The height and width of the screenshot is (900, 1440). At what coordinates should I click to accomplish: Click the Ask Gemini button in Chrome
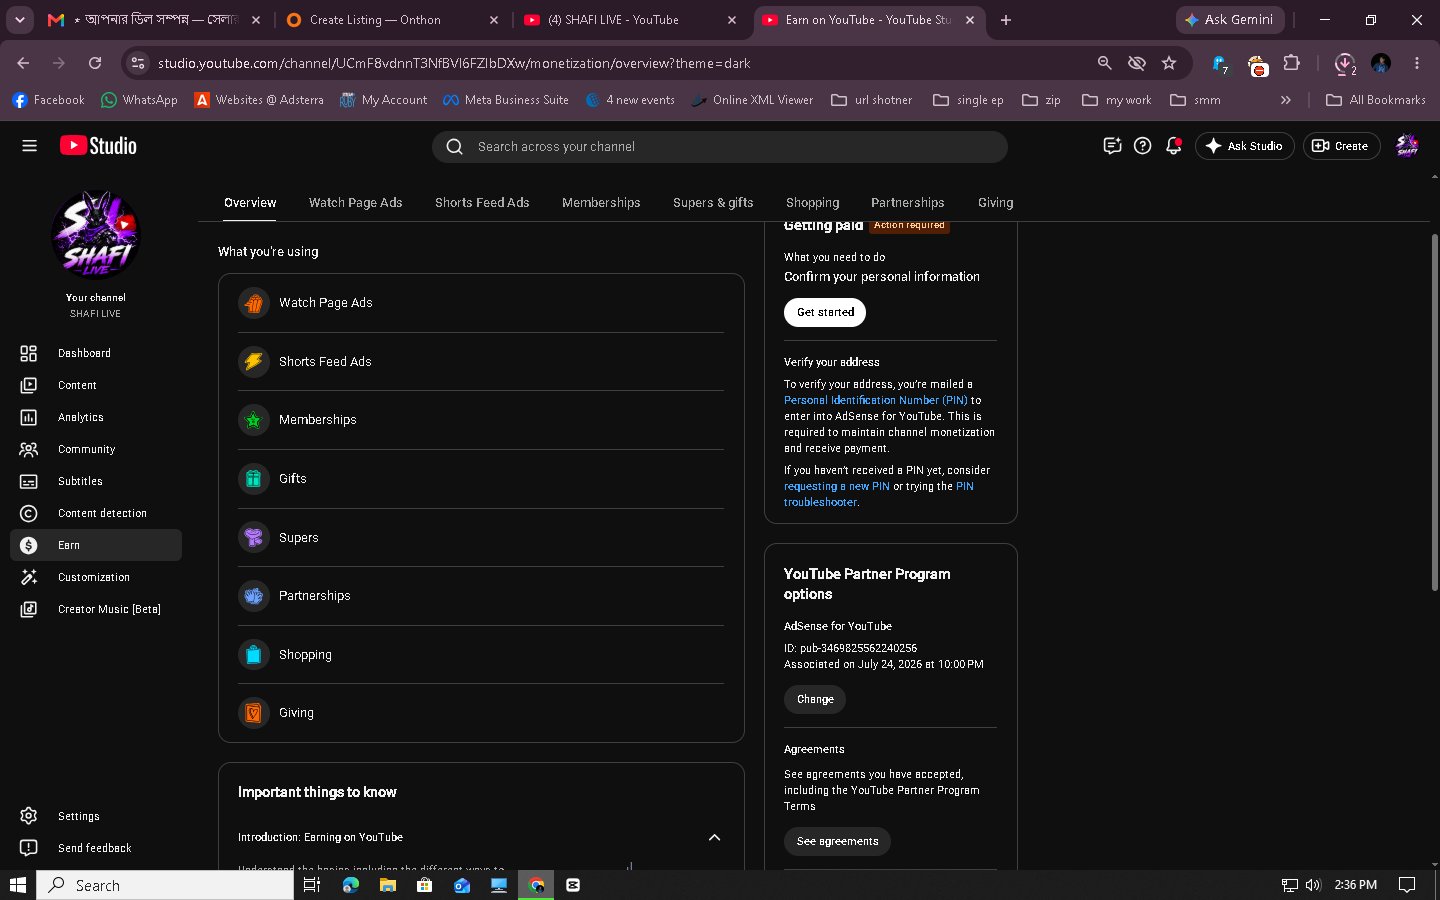click(1230, 20)
